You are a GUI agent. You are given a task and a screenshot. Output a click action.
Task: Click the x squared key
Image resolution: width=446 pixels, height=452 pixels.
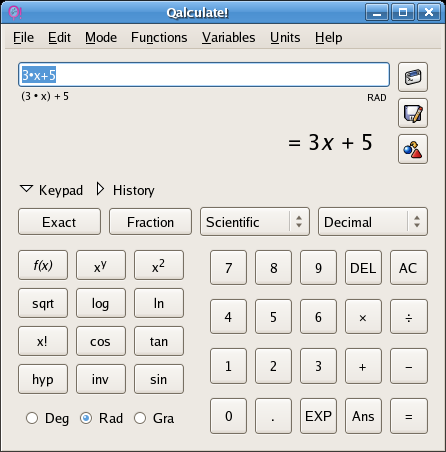159,265
